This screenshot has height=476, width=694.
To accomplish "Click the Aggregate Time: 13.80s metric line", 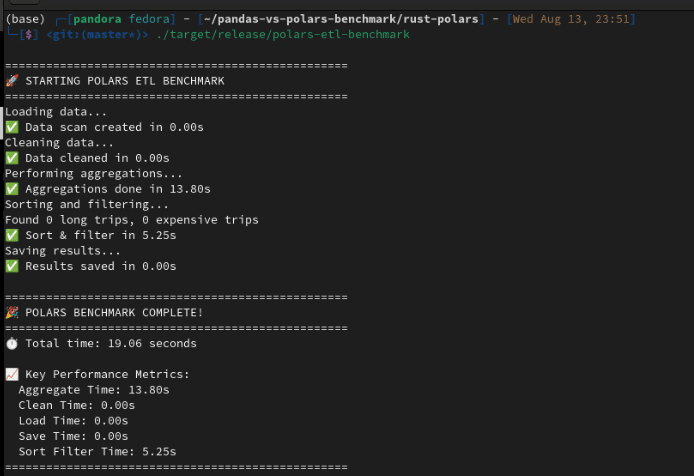I will click(x=94, y=390).
